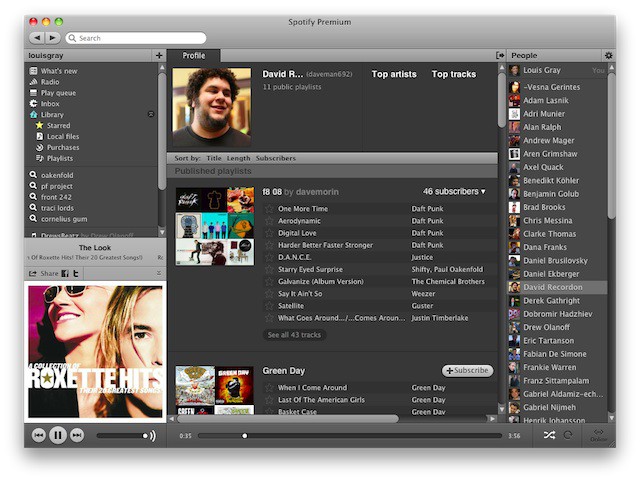
Task: Subscribe to the Green Day playlist
Action: tap(467, 371)
